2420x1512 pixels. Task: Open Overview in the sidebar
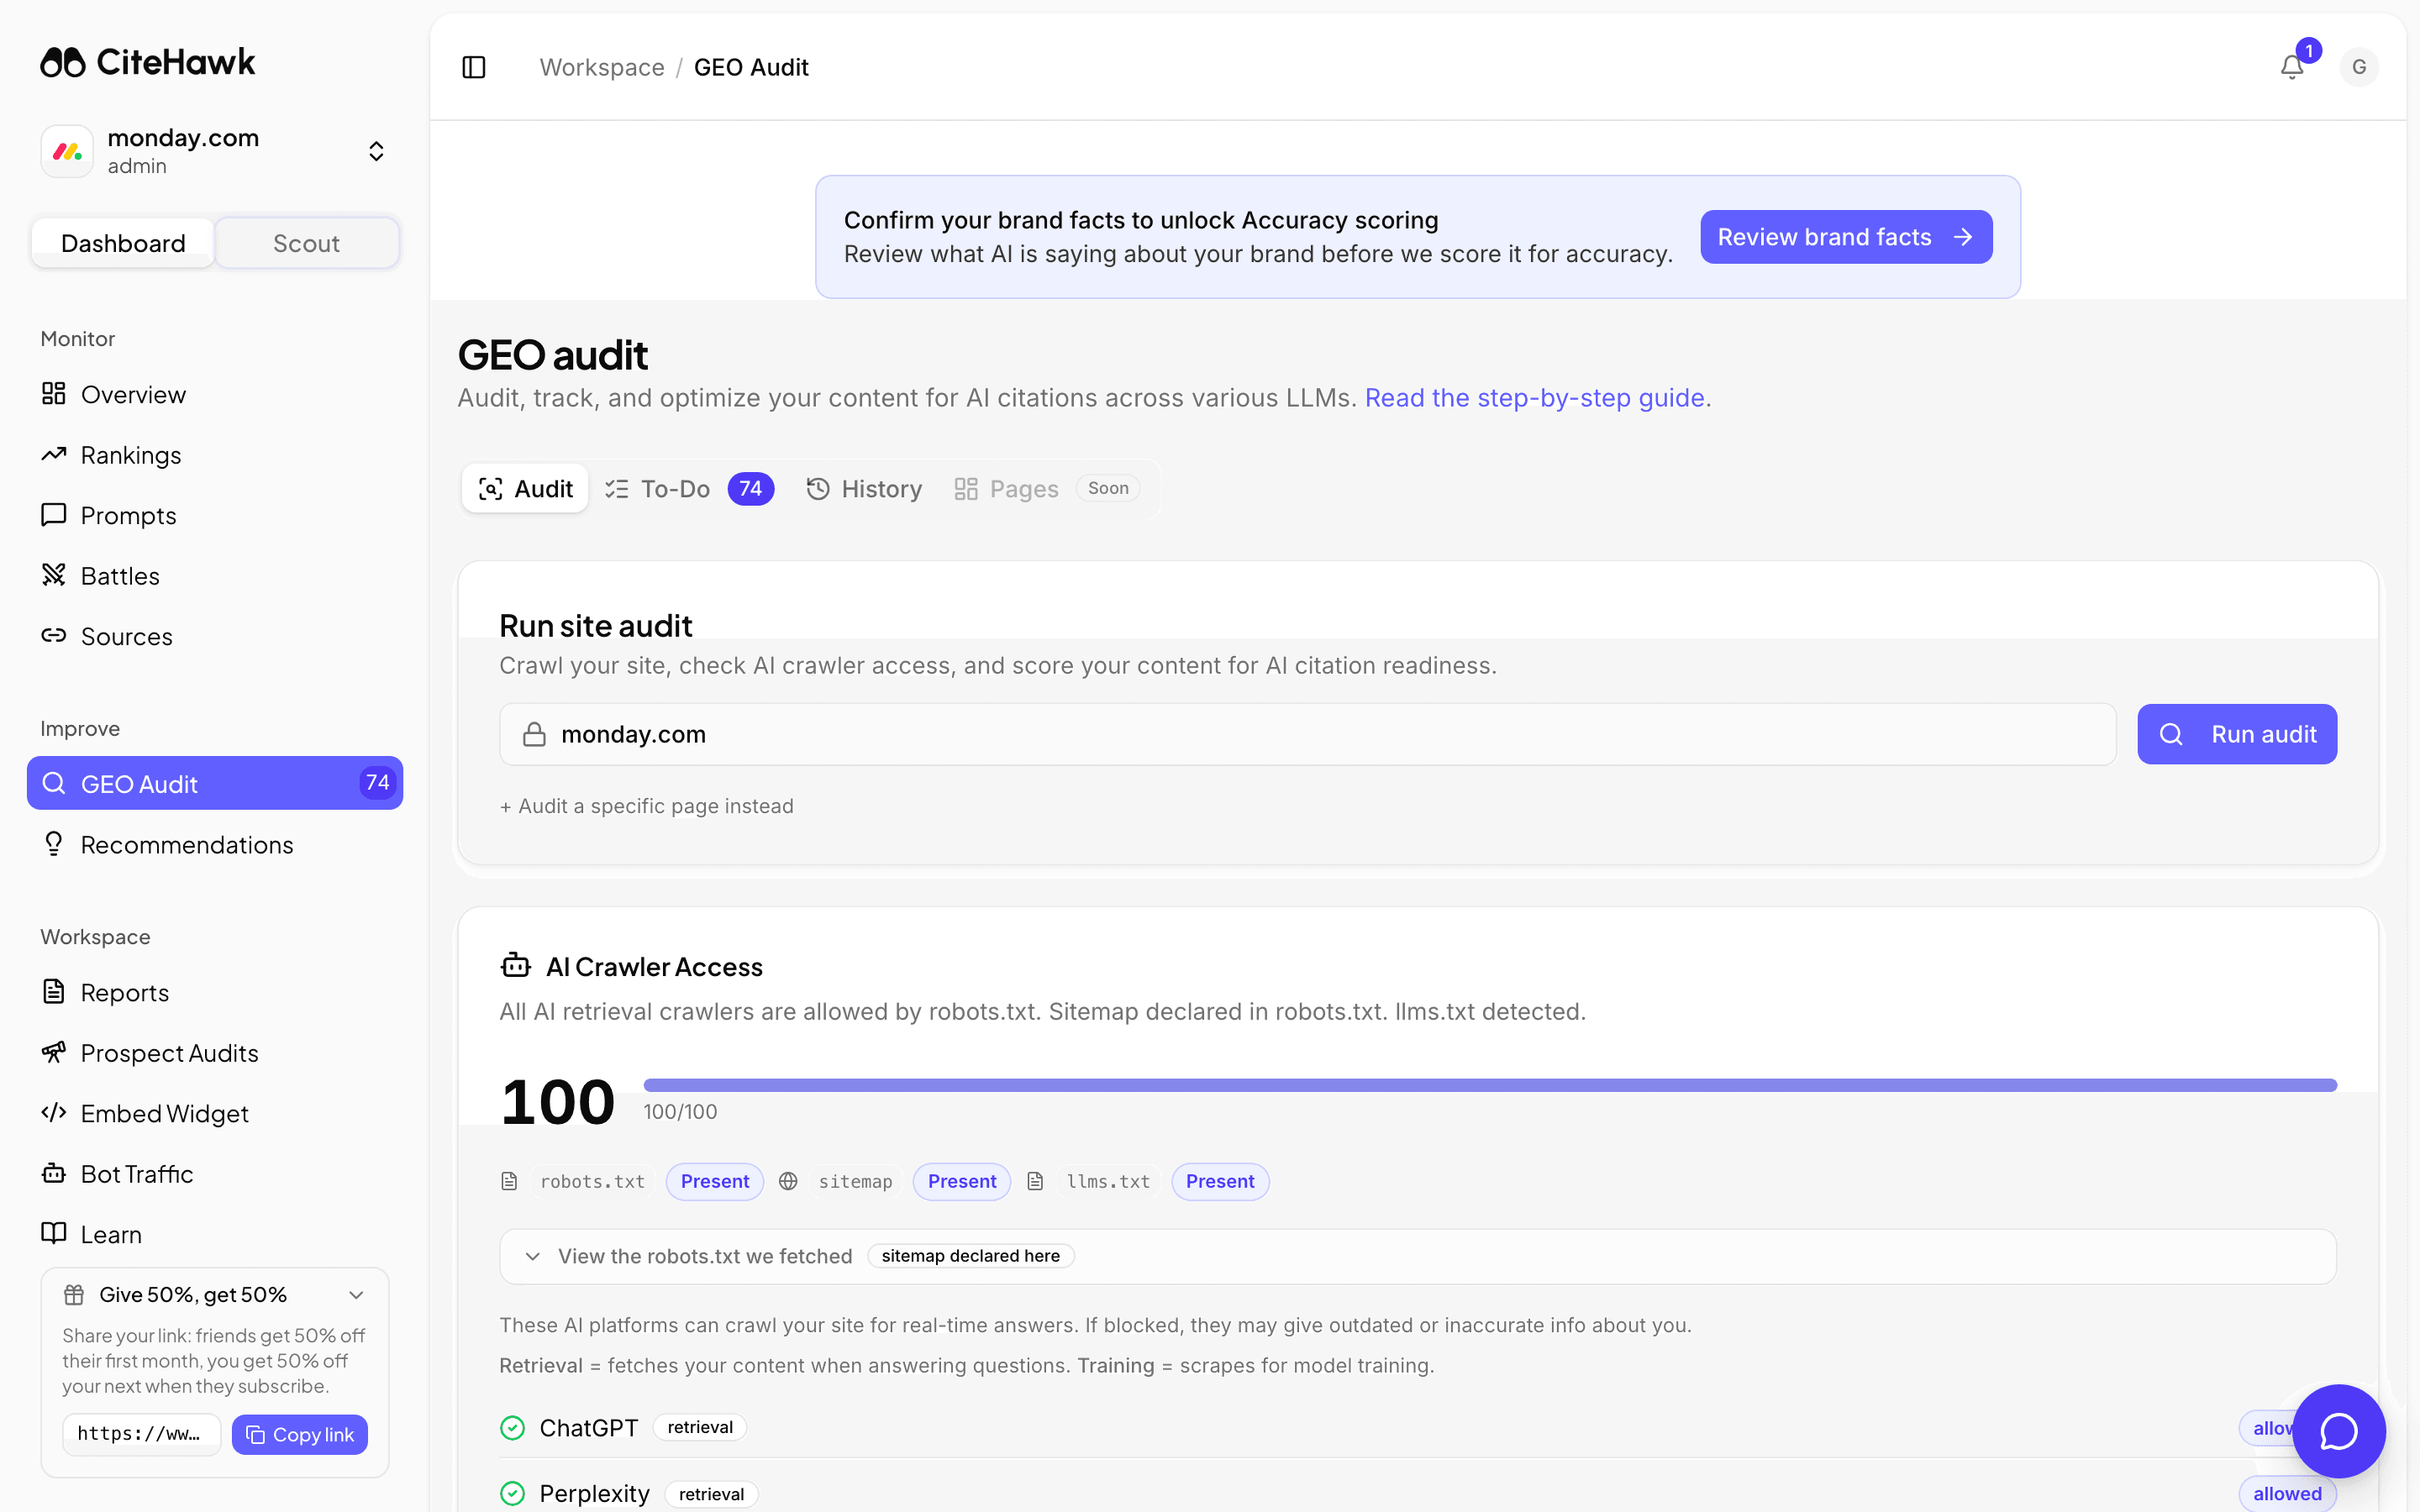tap(215, 394)
